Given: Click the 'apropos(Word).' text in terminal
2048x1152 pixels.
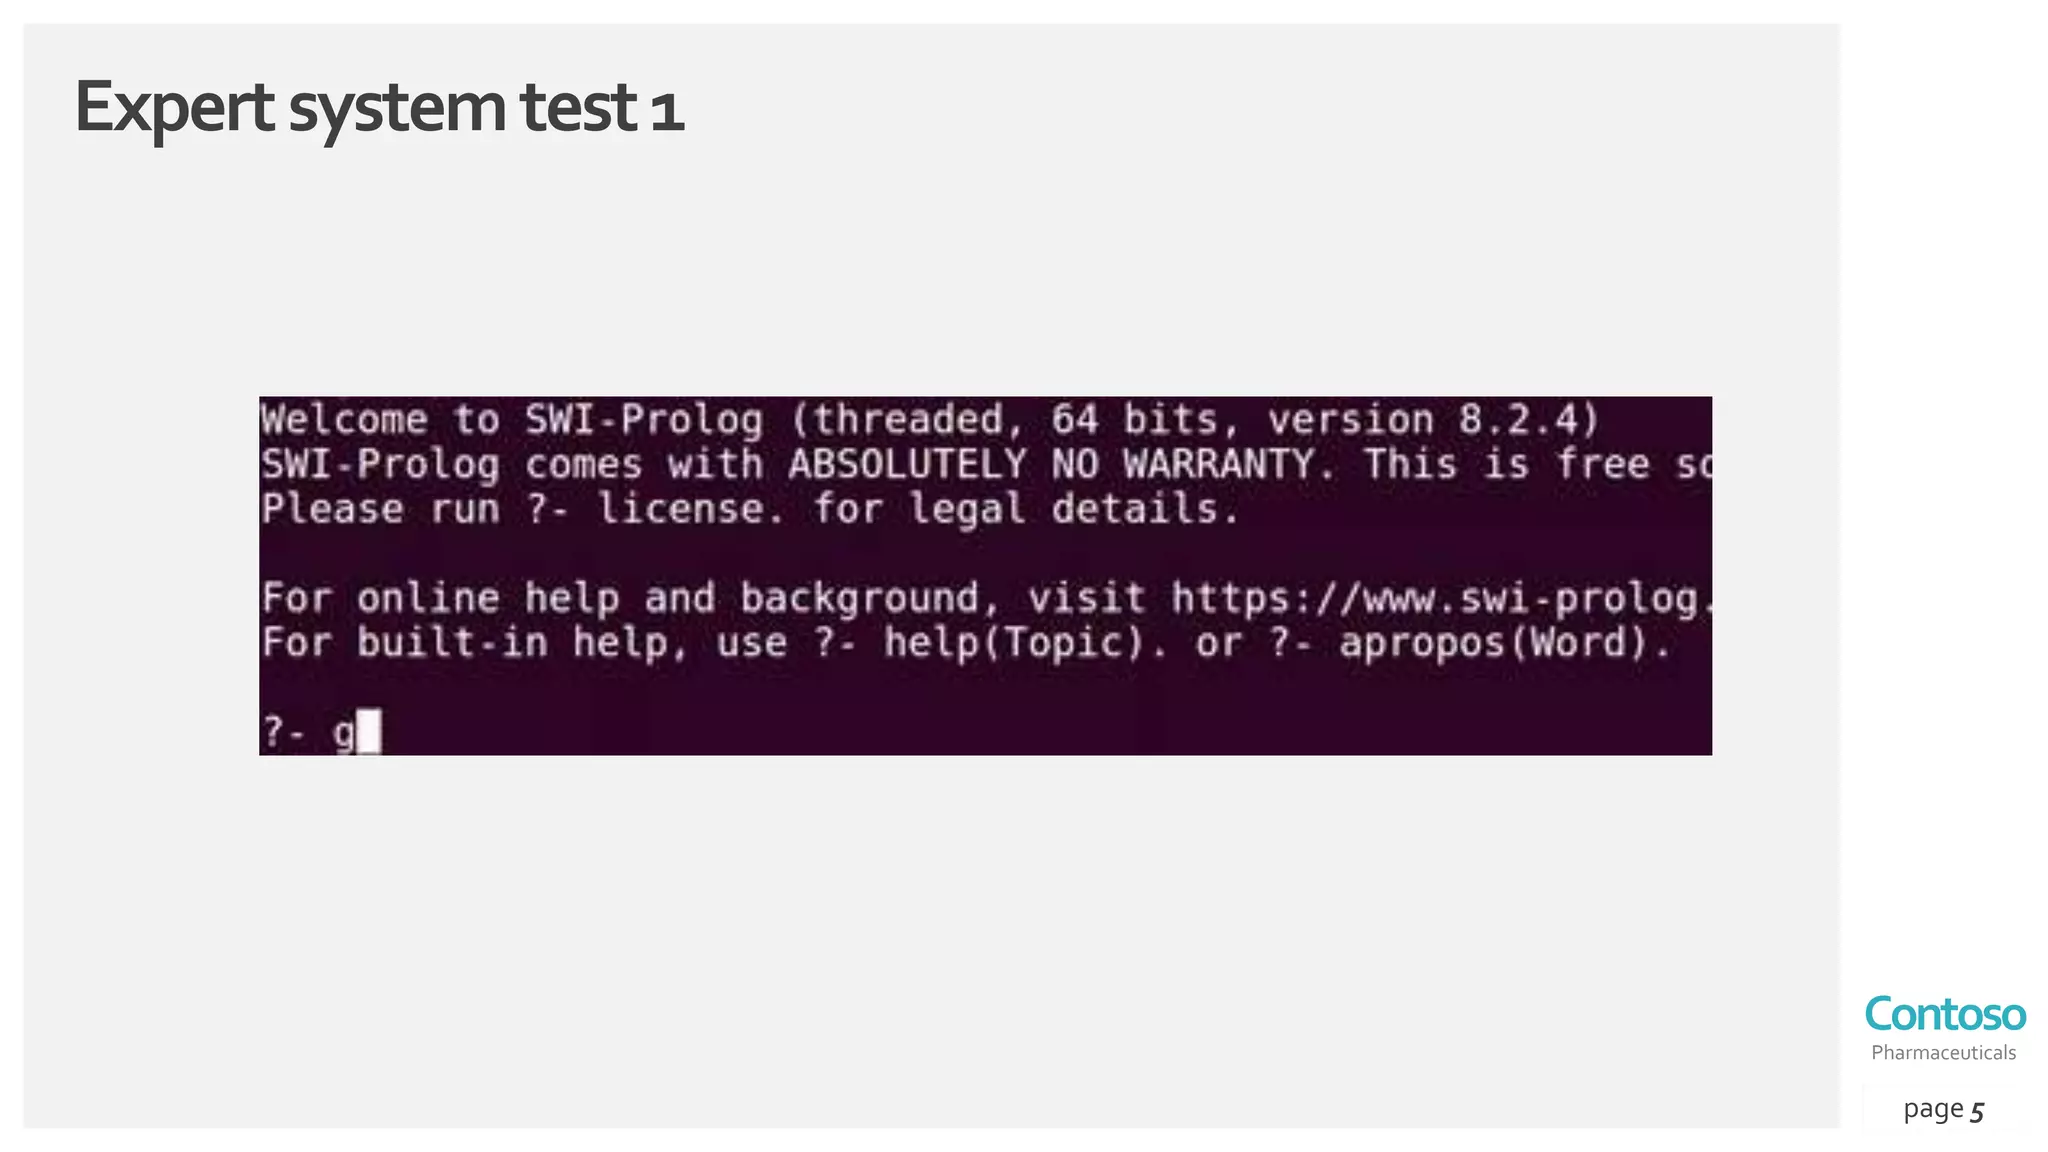Looking at the screenshot, I should [x=1505, y=642].
